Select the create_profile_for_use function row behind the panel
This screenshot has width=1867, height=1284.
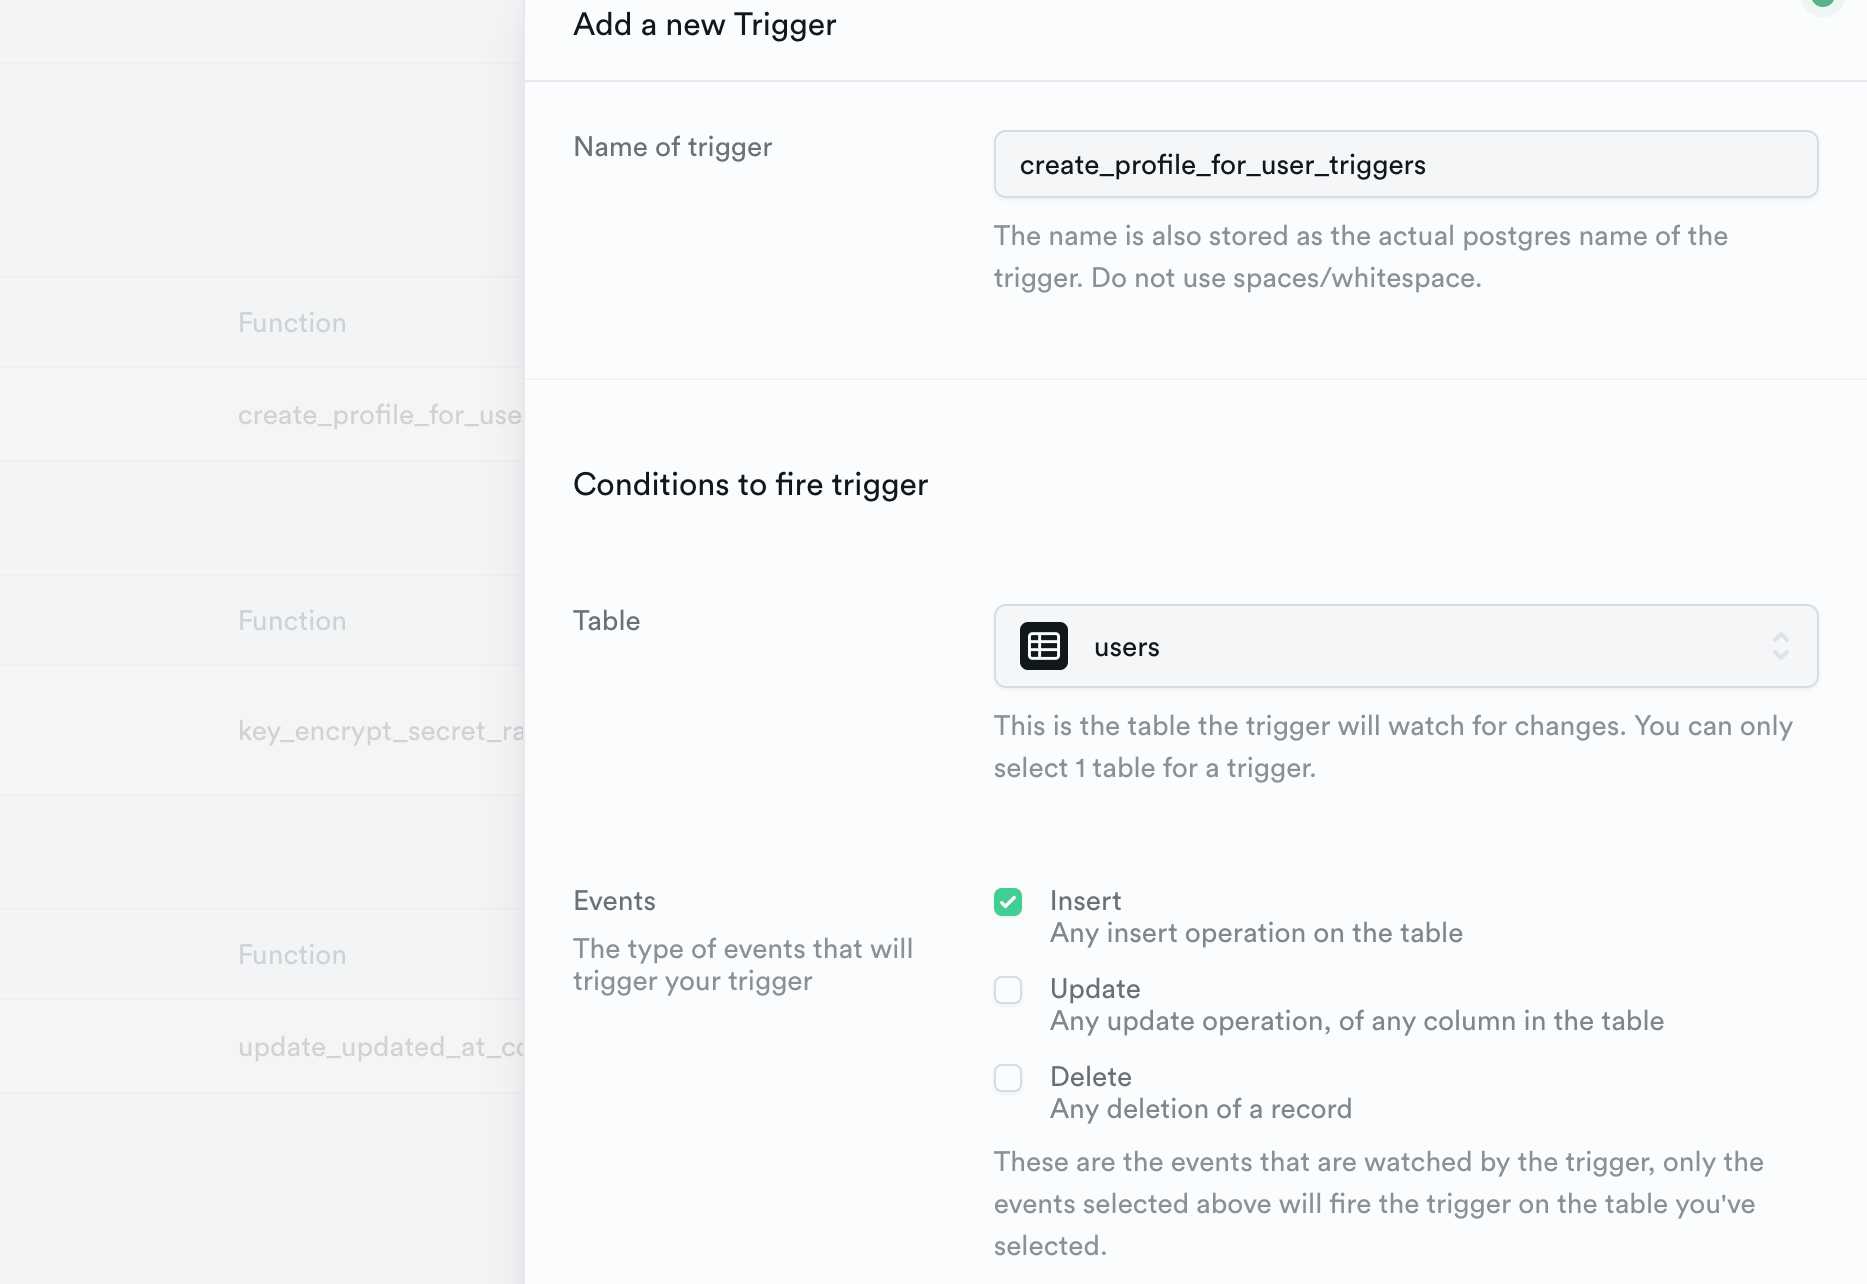click(x=379, y=415)
